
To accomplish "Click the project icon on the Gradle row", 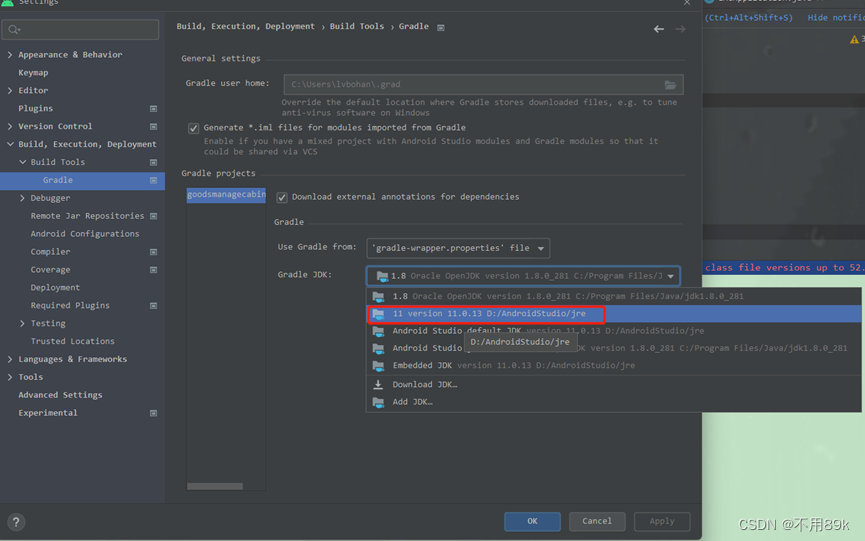I will [153, 180].
